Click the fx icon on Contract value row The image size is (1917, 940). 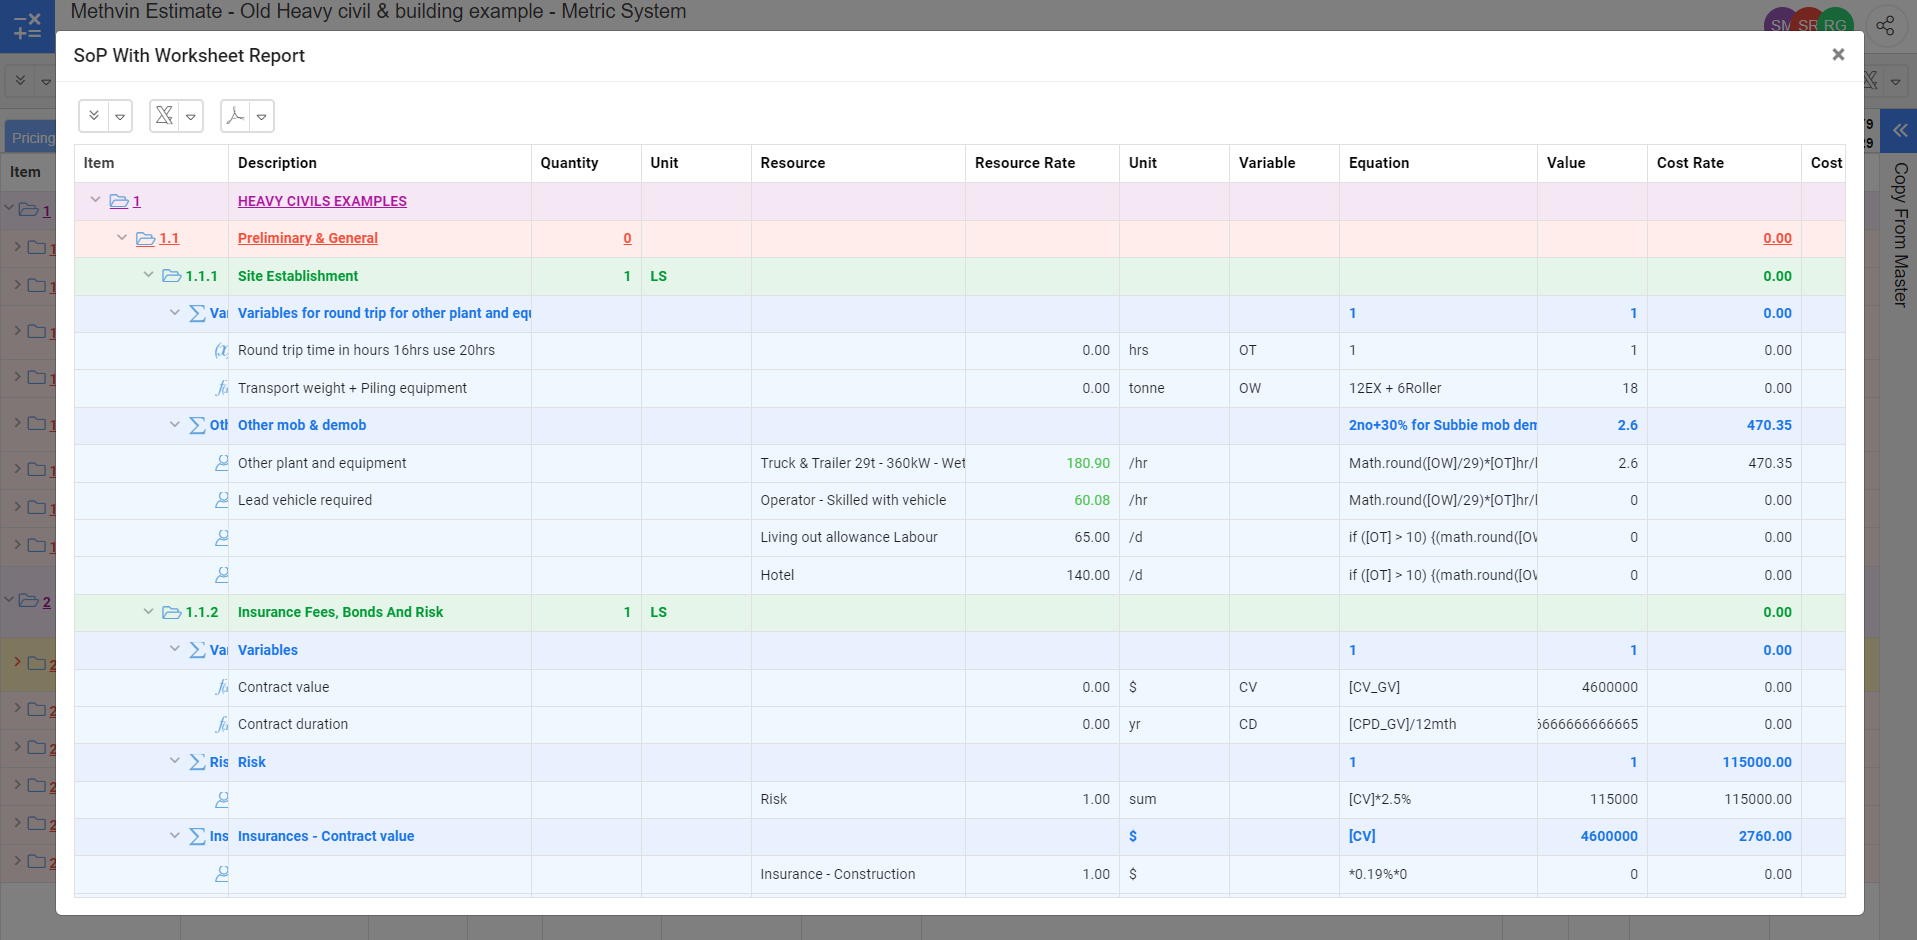[x=222, y=687]
